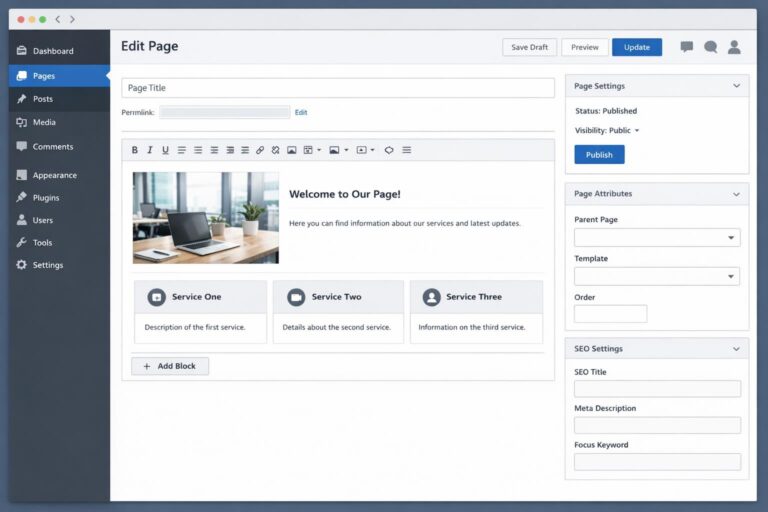Click "Information on the third service." text

(x=472, y=327)
